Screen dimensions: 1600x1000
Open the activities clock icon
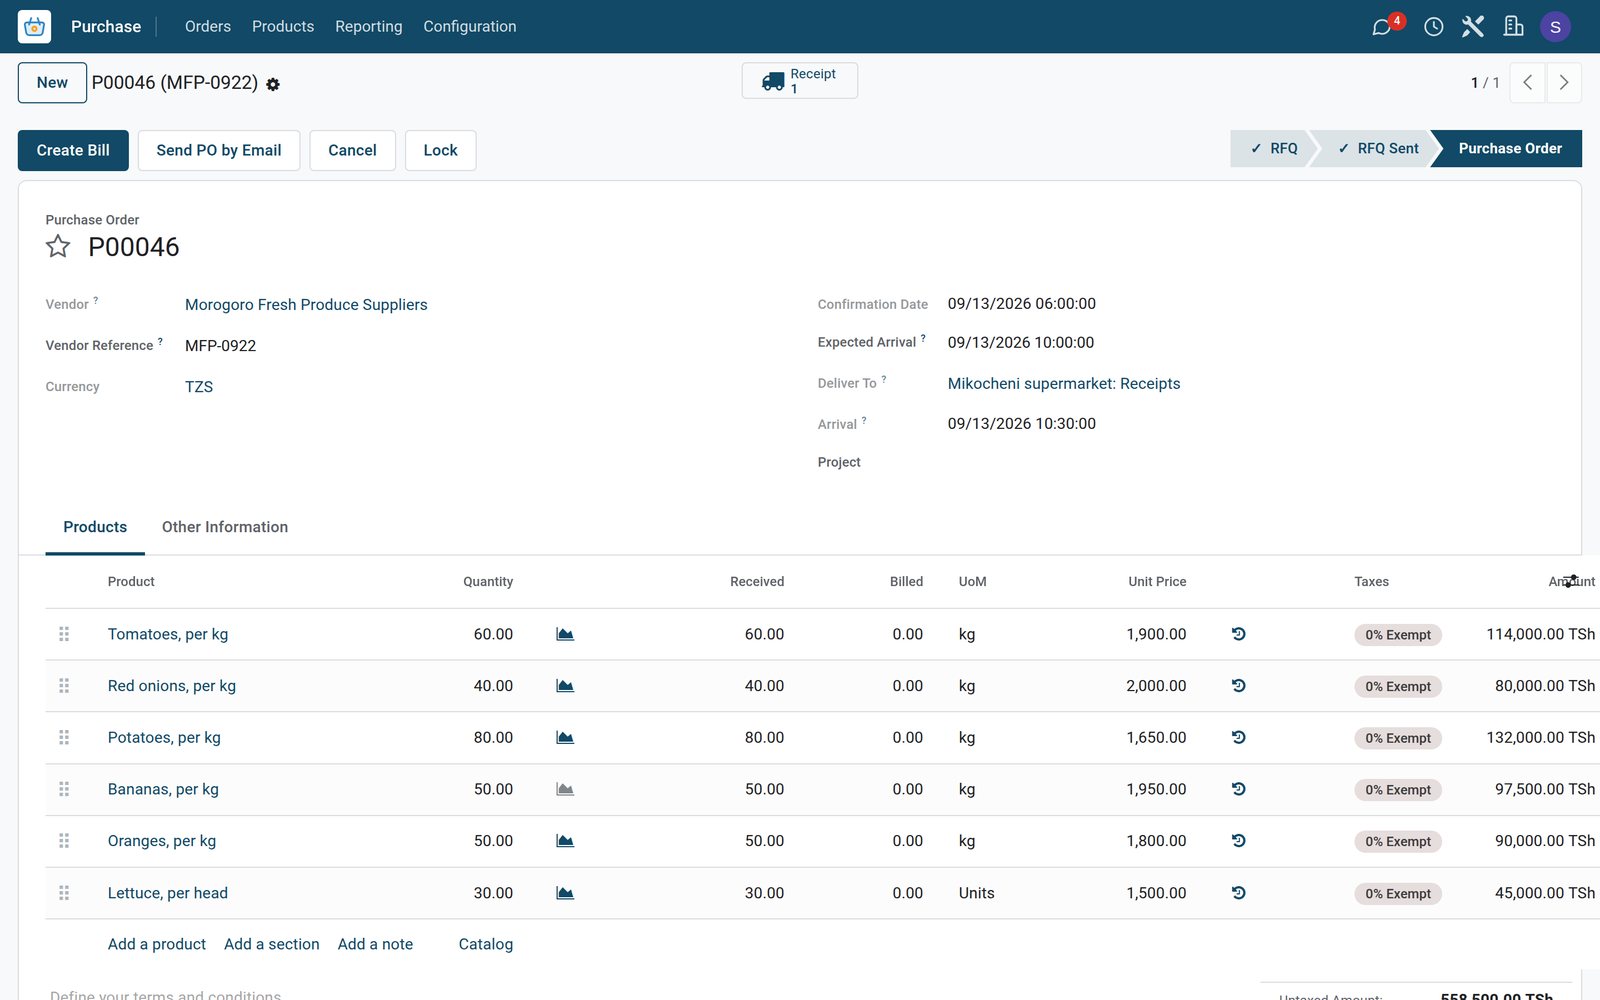coord(1433,27)
